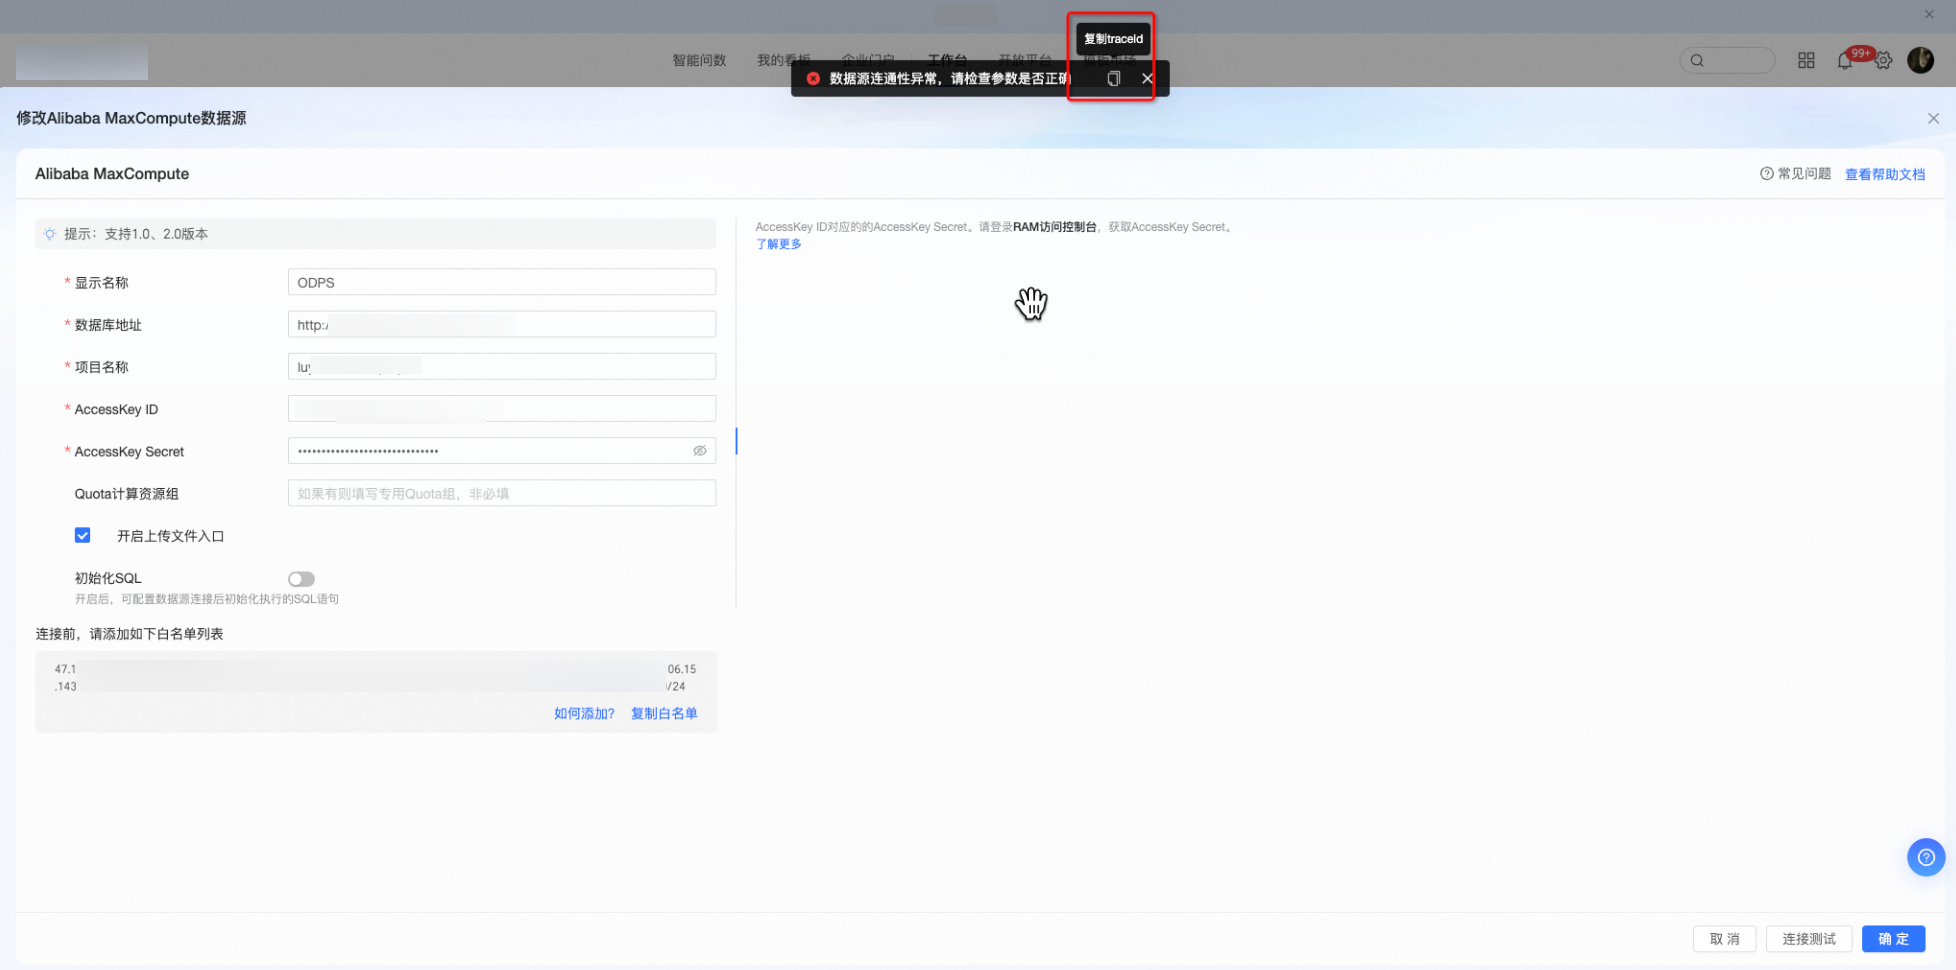The width and height of the screenshot is (1956, 970).
Task: Click the window close X at top-right corner
Action: coord(1929,14)
